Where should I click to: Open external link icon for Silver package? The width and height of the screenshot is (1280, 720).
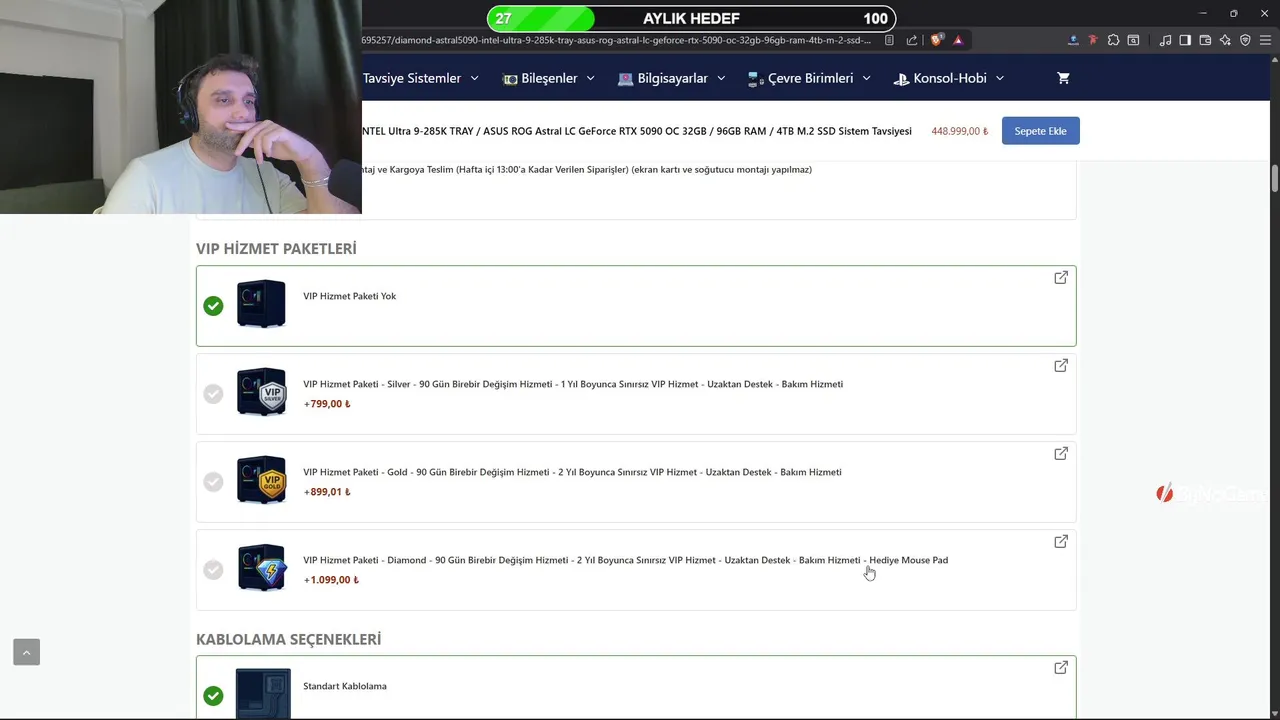click(x=1061, y=365)
